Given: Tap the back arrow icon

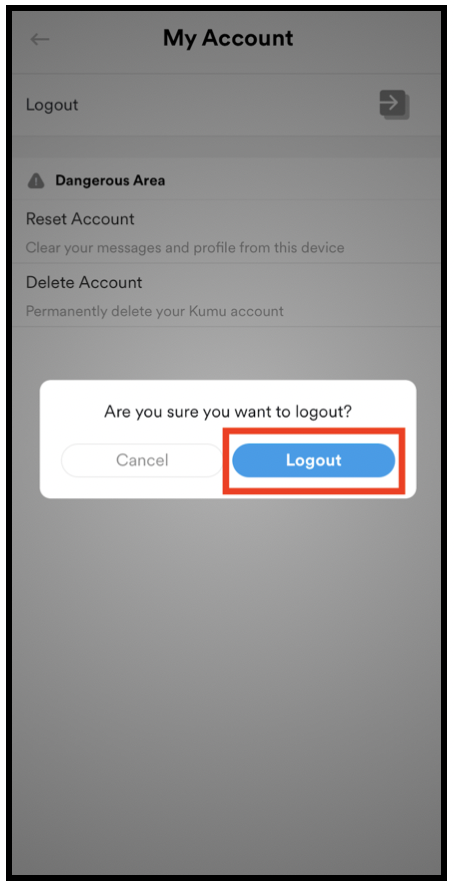Looking at the screenshot, I should click(40, 39).
